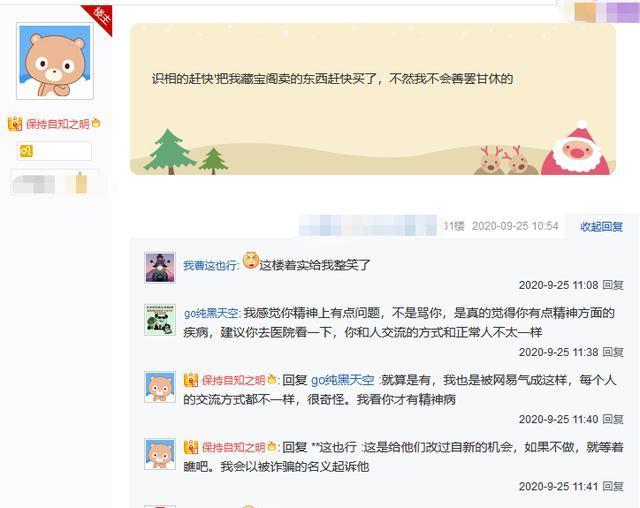This screenshot has height=508, width=640.
Task: Open bear avatar on 11:41 reply
Action: coord(160,454)
